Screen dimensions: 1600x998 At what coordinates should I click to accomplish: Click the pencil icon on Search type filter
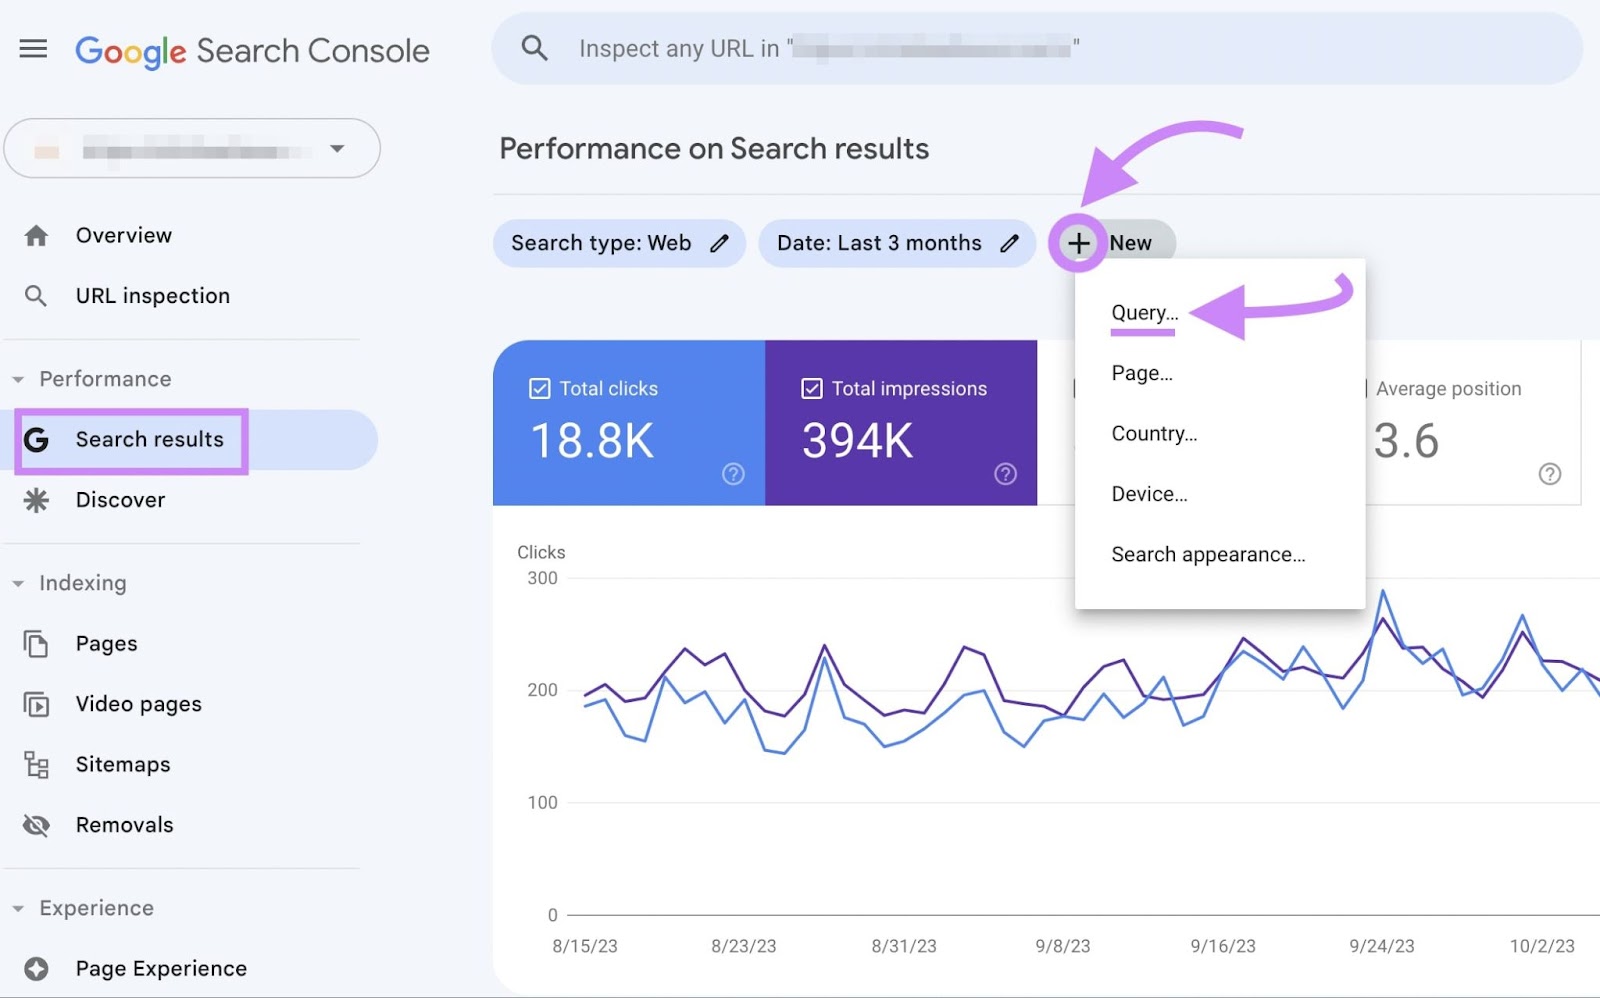pyautogui.click(x=719, y=243)
